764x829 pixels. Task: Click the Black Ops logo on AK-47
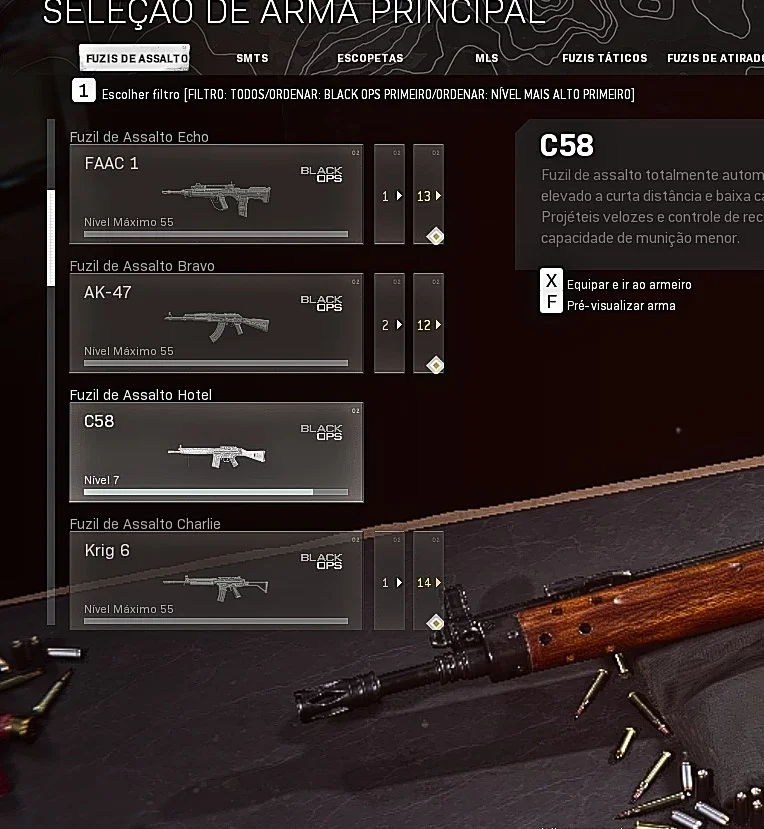coord(321,303)
